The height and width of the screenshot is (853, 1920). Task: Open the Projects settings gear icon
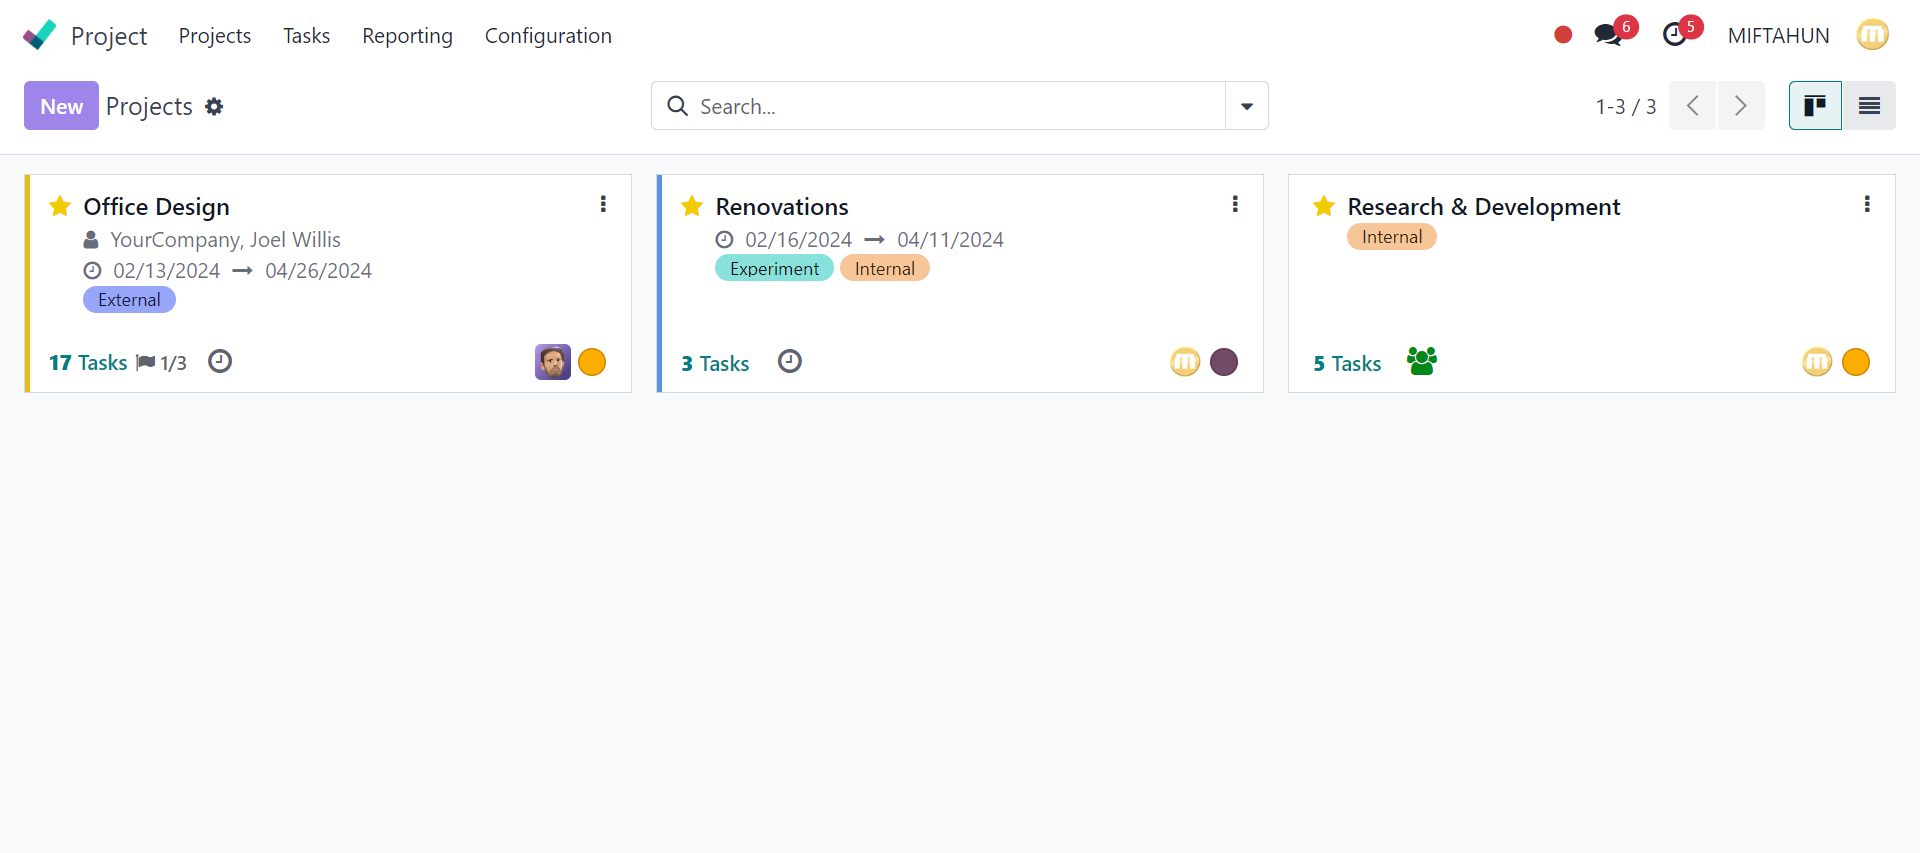point(214,106)
